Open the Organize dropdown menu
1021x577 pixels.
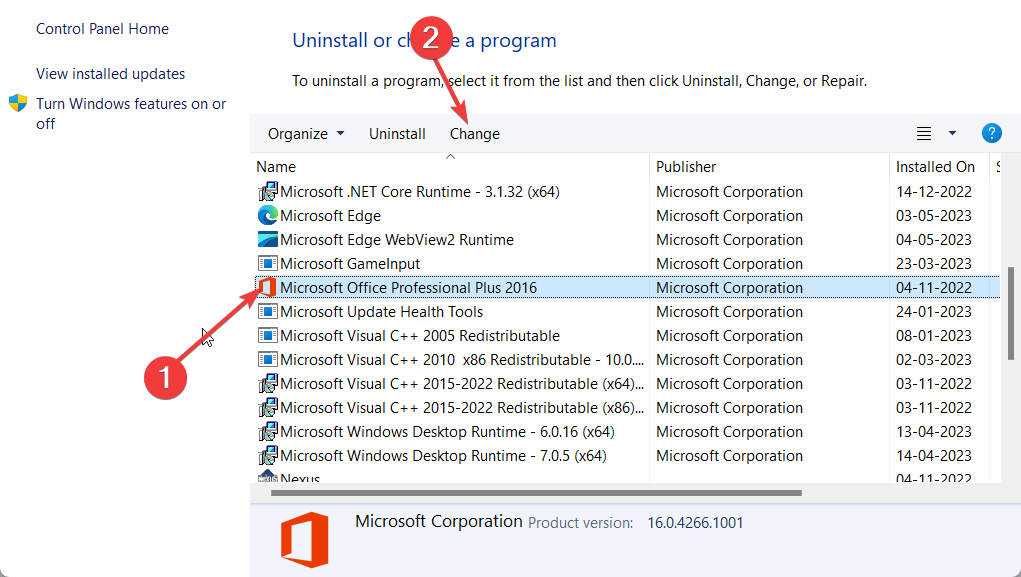coord(306,134)
